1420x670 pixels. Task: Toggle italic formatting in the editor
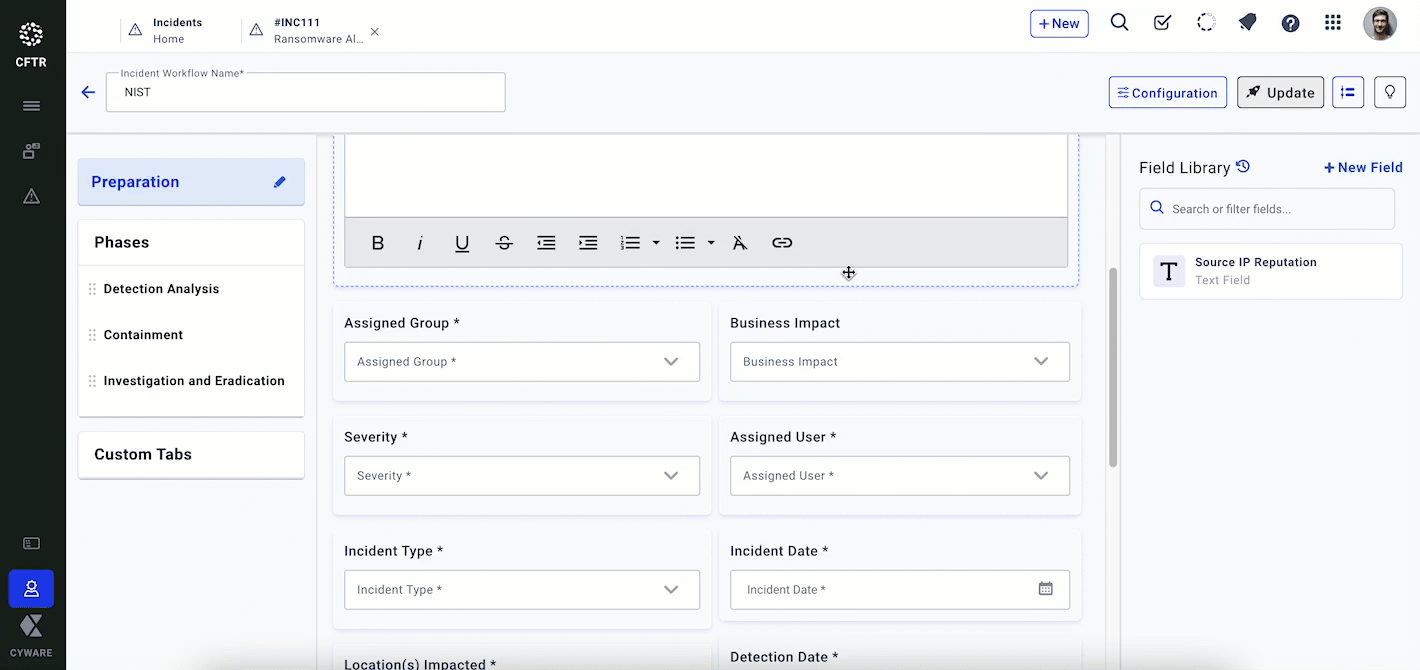click(420, 243)
